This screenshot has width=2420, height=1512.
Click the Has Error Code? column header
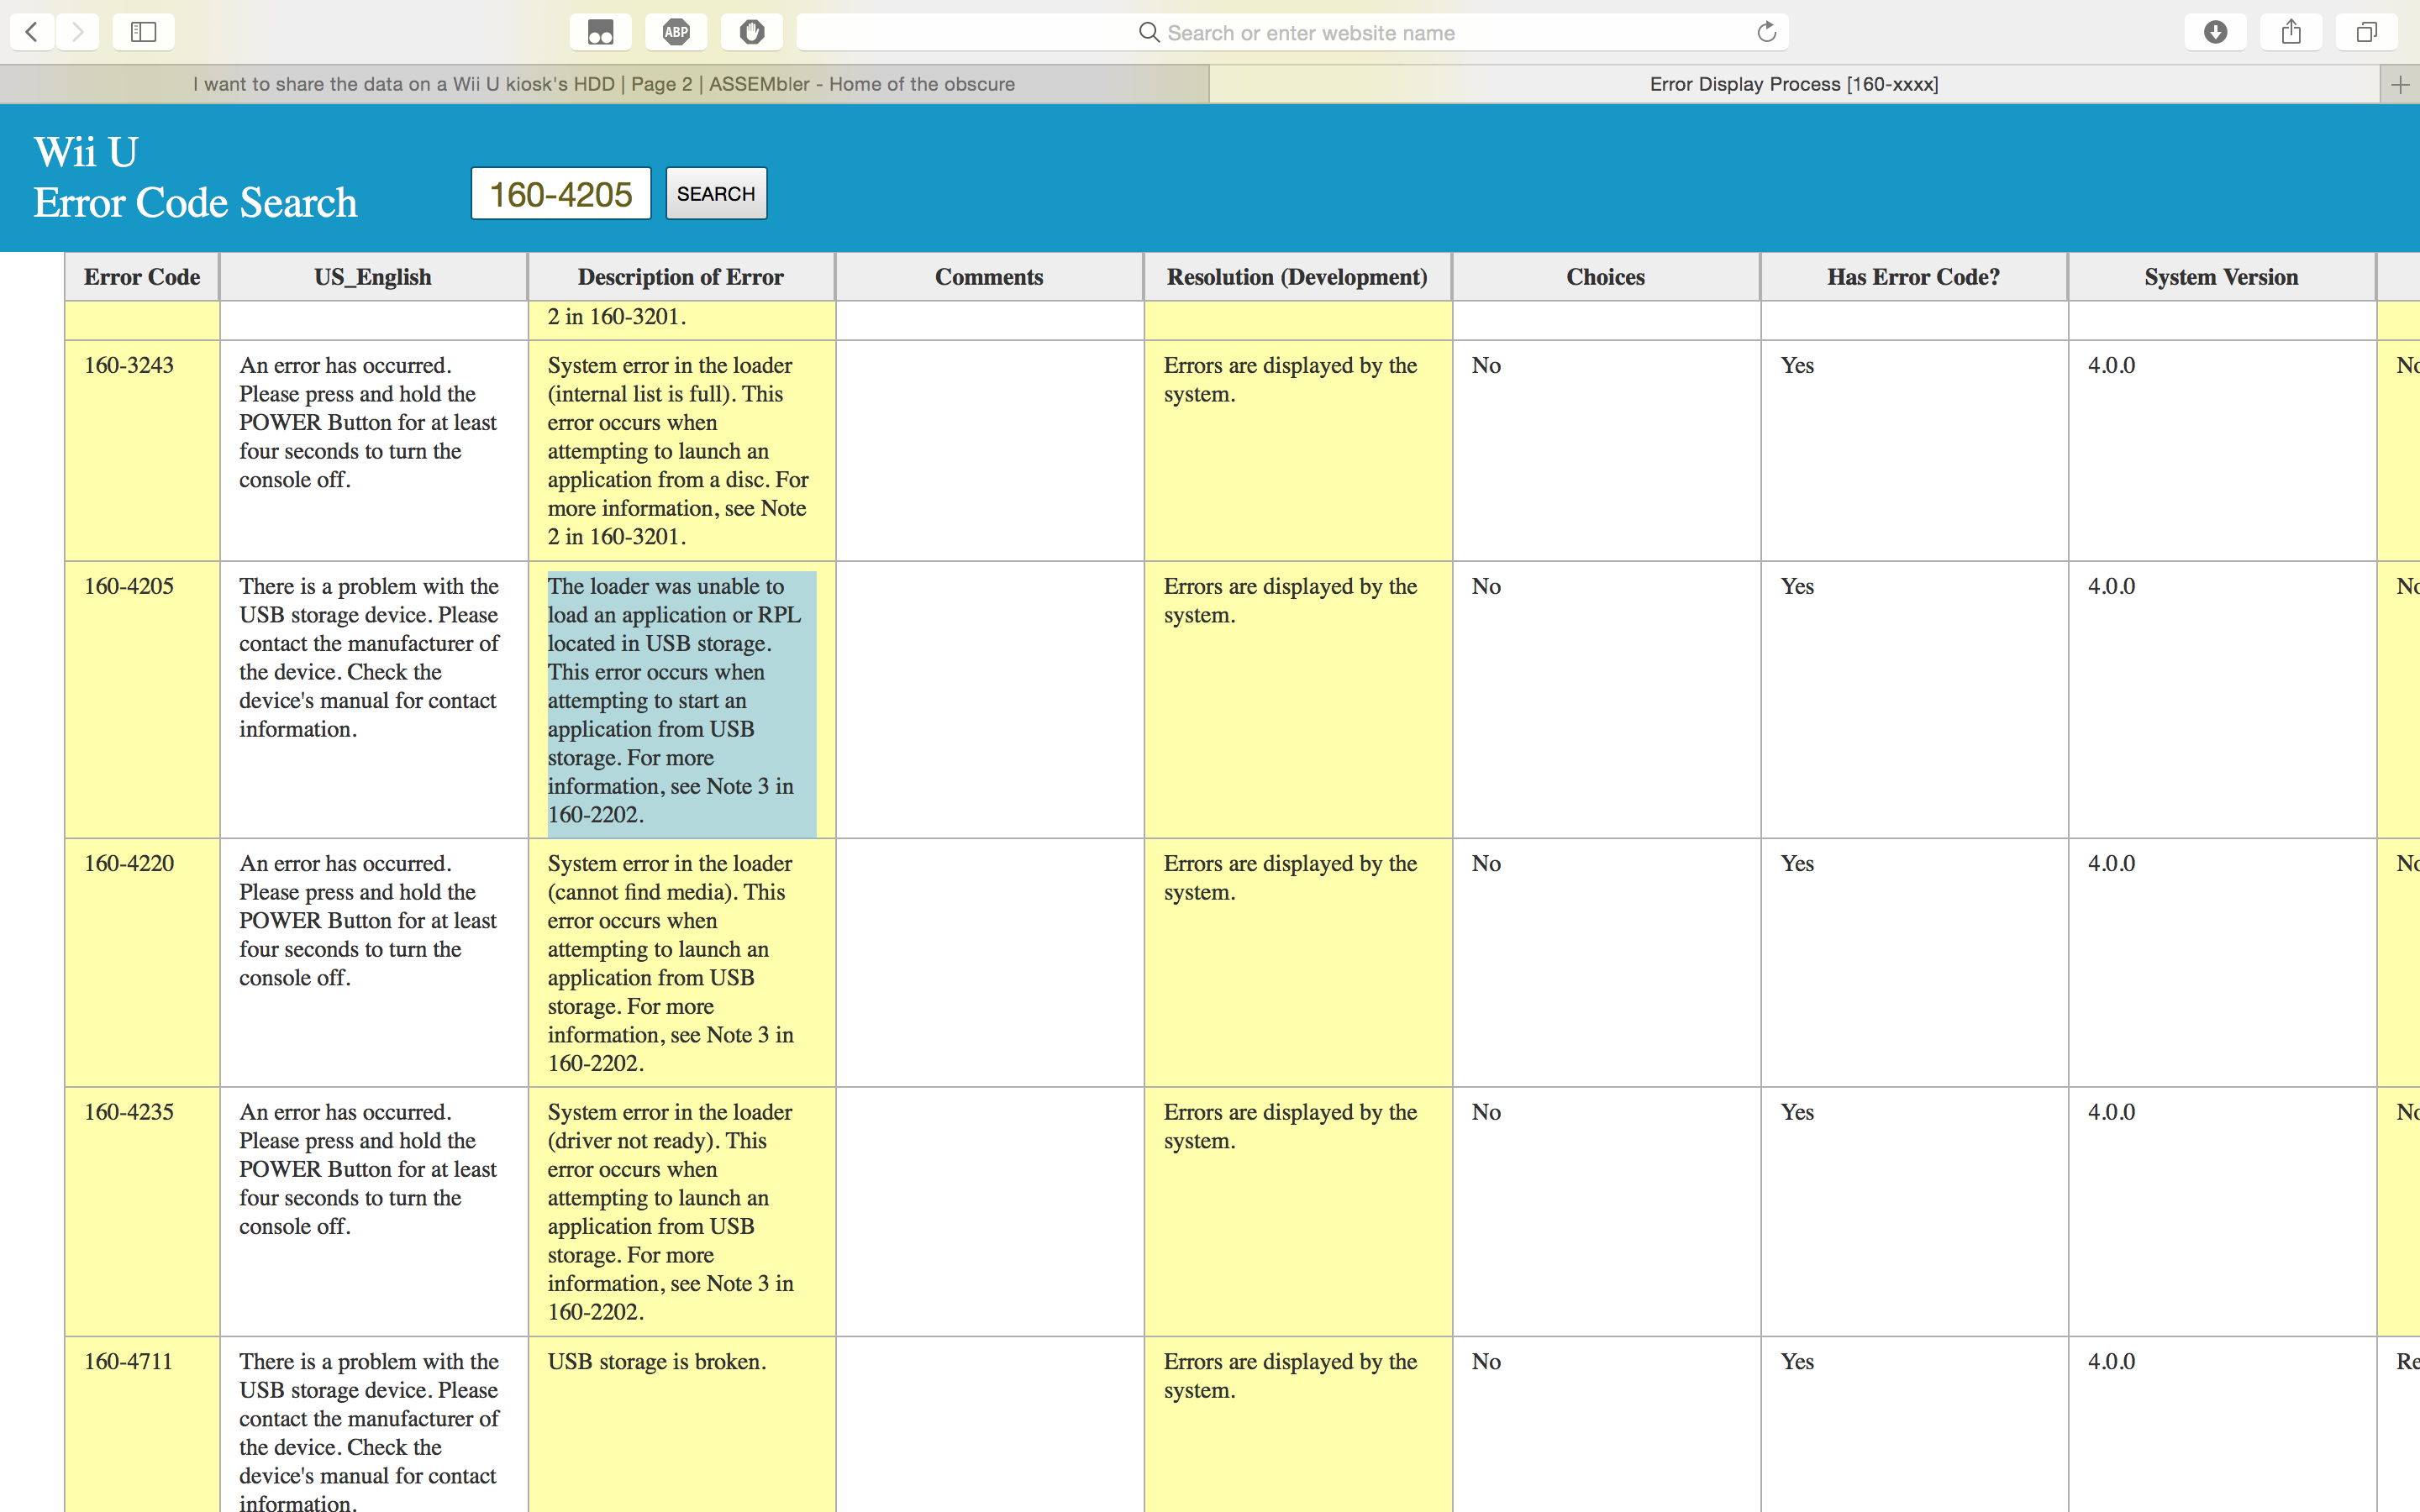(x=1913, y=277)
